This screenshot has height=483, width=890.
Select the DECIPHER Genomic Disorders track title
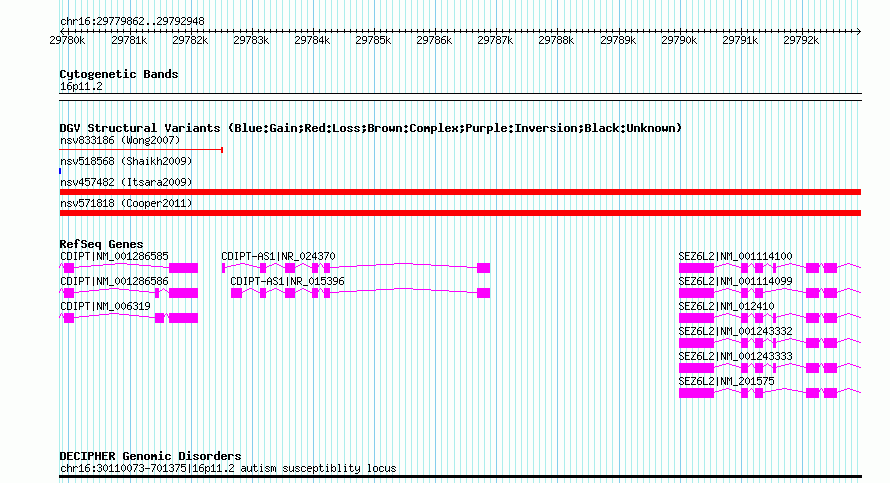pos(150,456)
